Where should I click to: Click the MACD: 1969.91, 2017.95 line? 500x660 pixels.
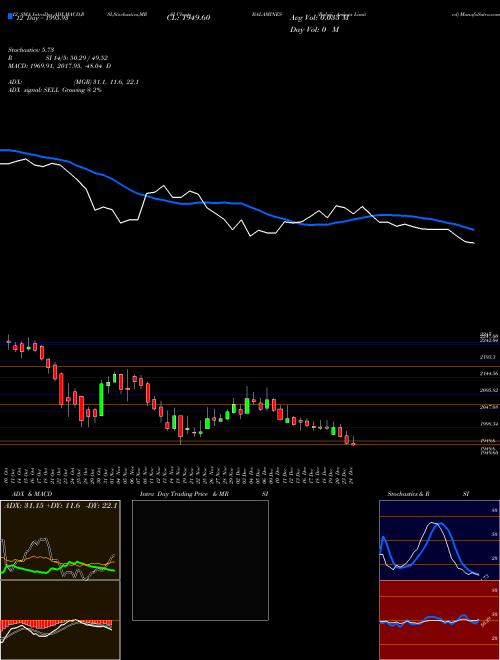coord(59,66)
